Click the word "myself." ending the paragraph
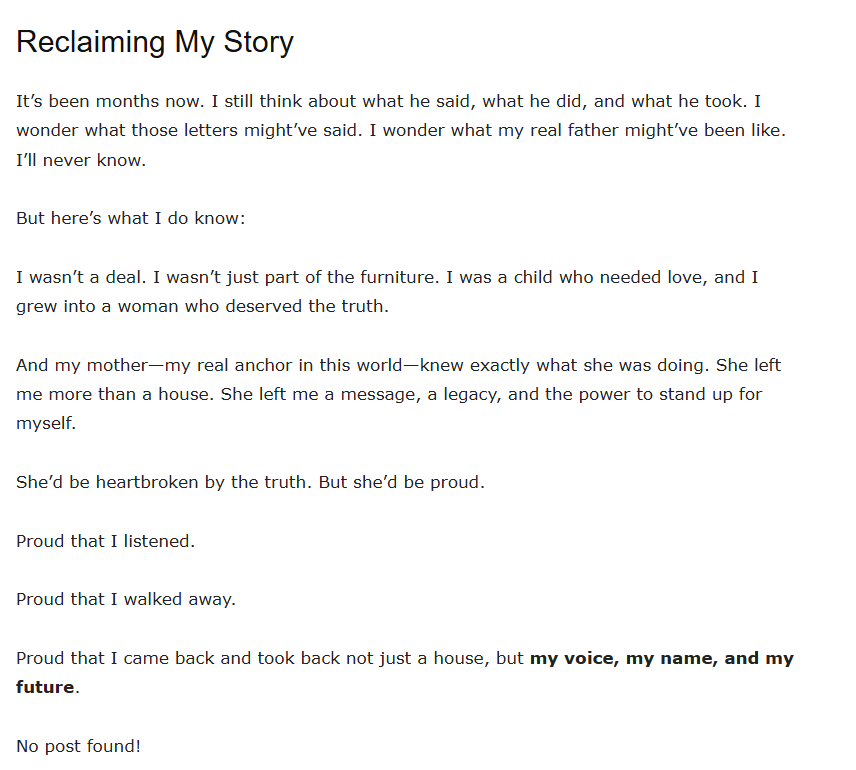This screenshot has width=856, height=770. tap(46, 423)
